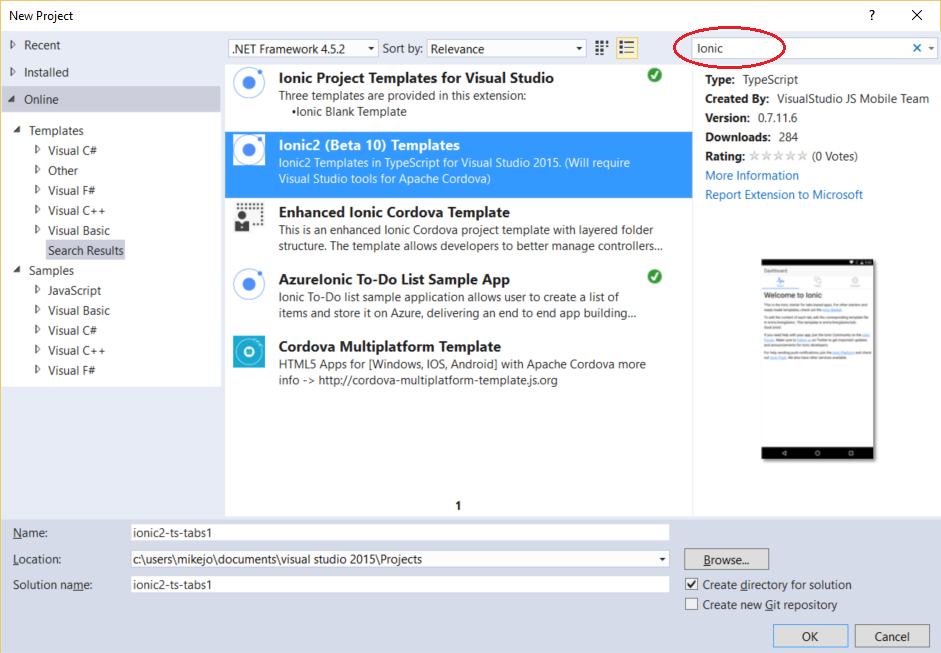Enable Create new Git repository
This screenshot has width=941, height=653.
(691, 604)
